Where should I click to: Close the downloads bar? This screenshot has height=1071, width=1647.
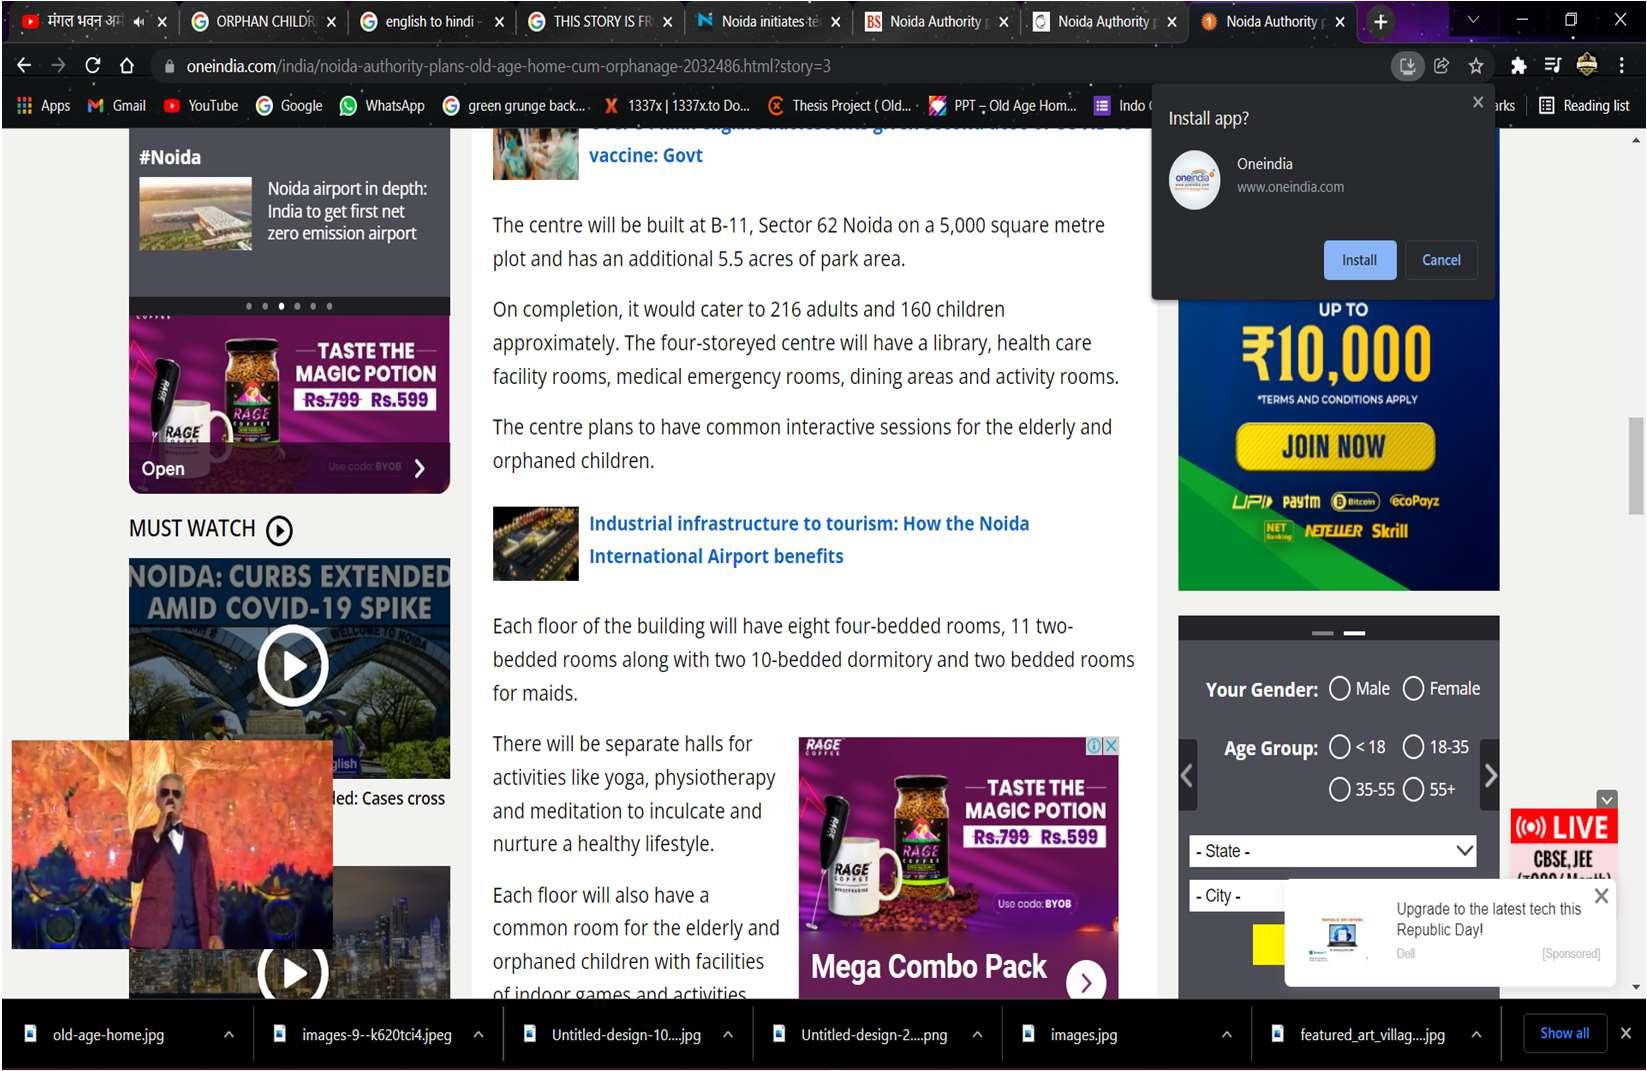(1626, 1033)
